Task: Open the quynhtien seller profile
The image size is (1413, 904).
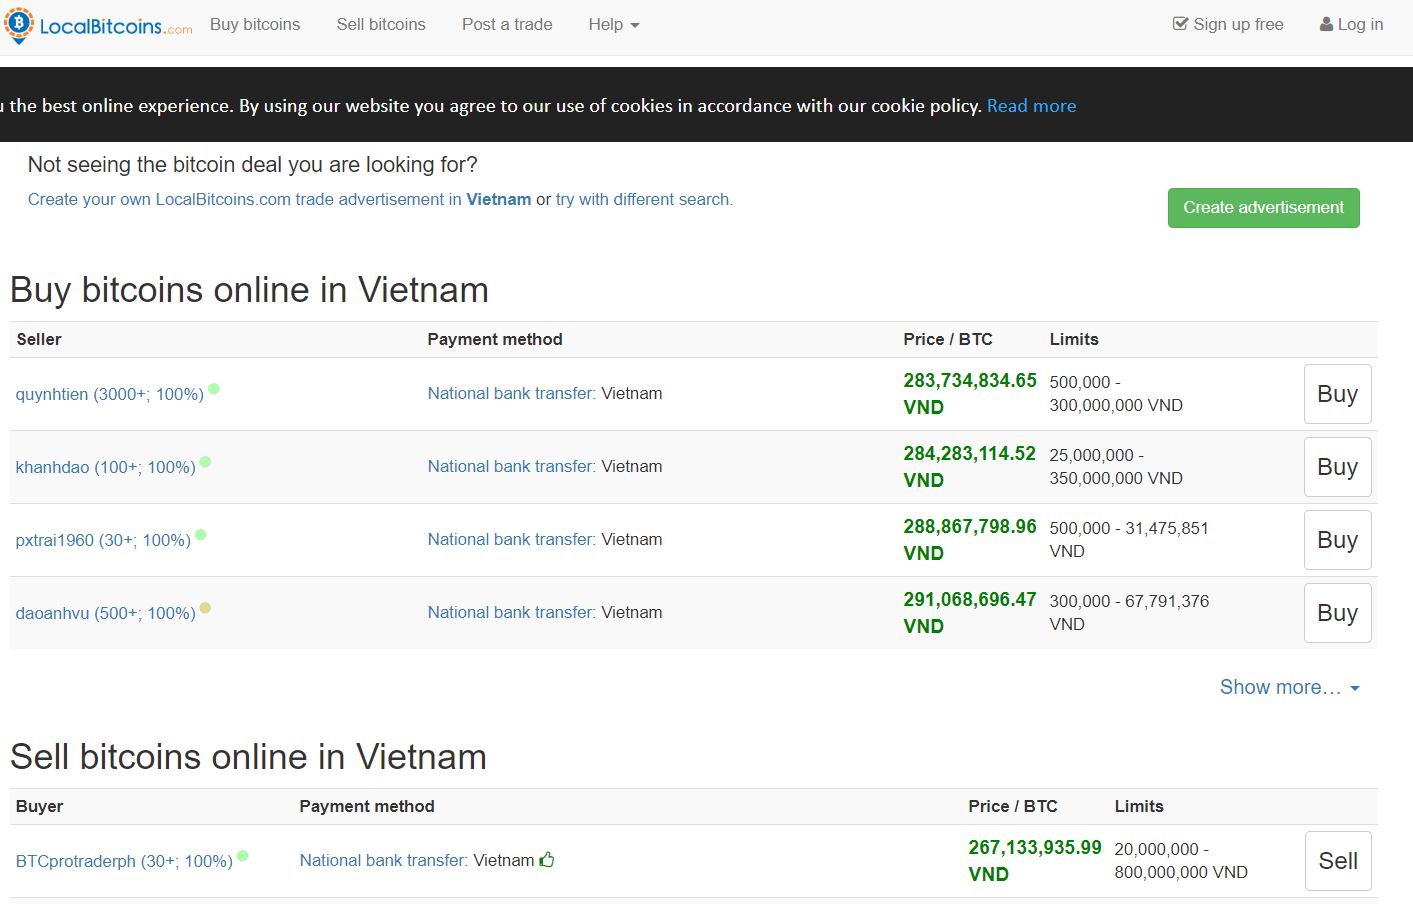Action: [110, 394]
